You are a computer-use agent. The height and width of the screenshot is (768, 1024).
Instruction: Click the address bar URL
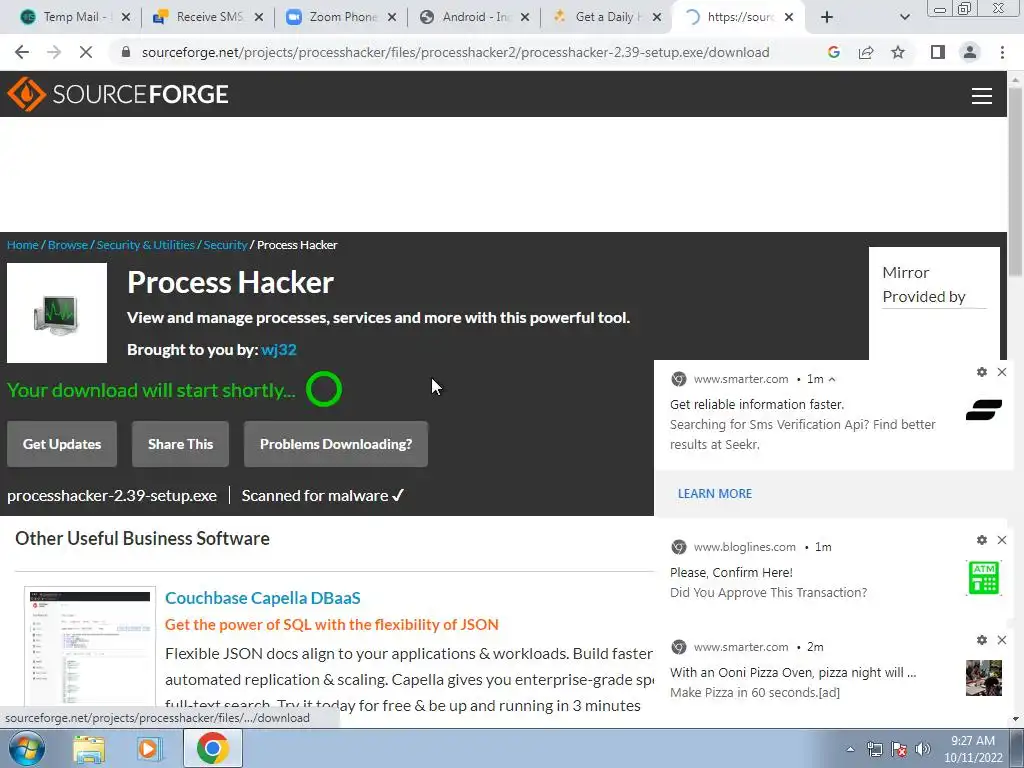pyautogui.click(x=455, y=52)
